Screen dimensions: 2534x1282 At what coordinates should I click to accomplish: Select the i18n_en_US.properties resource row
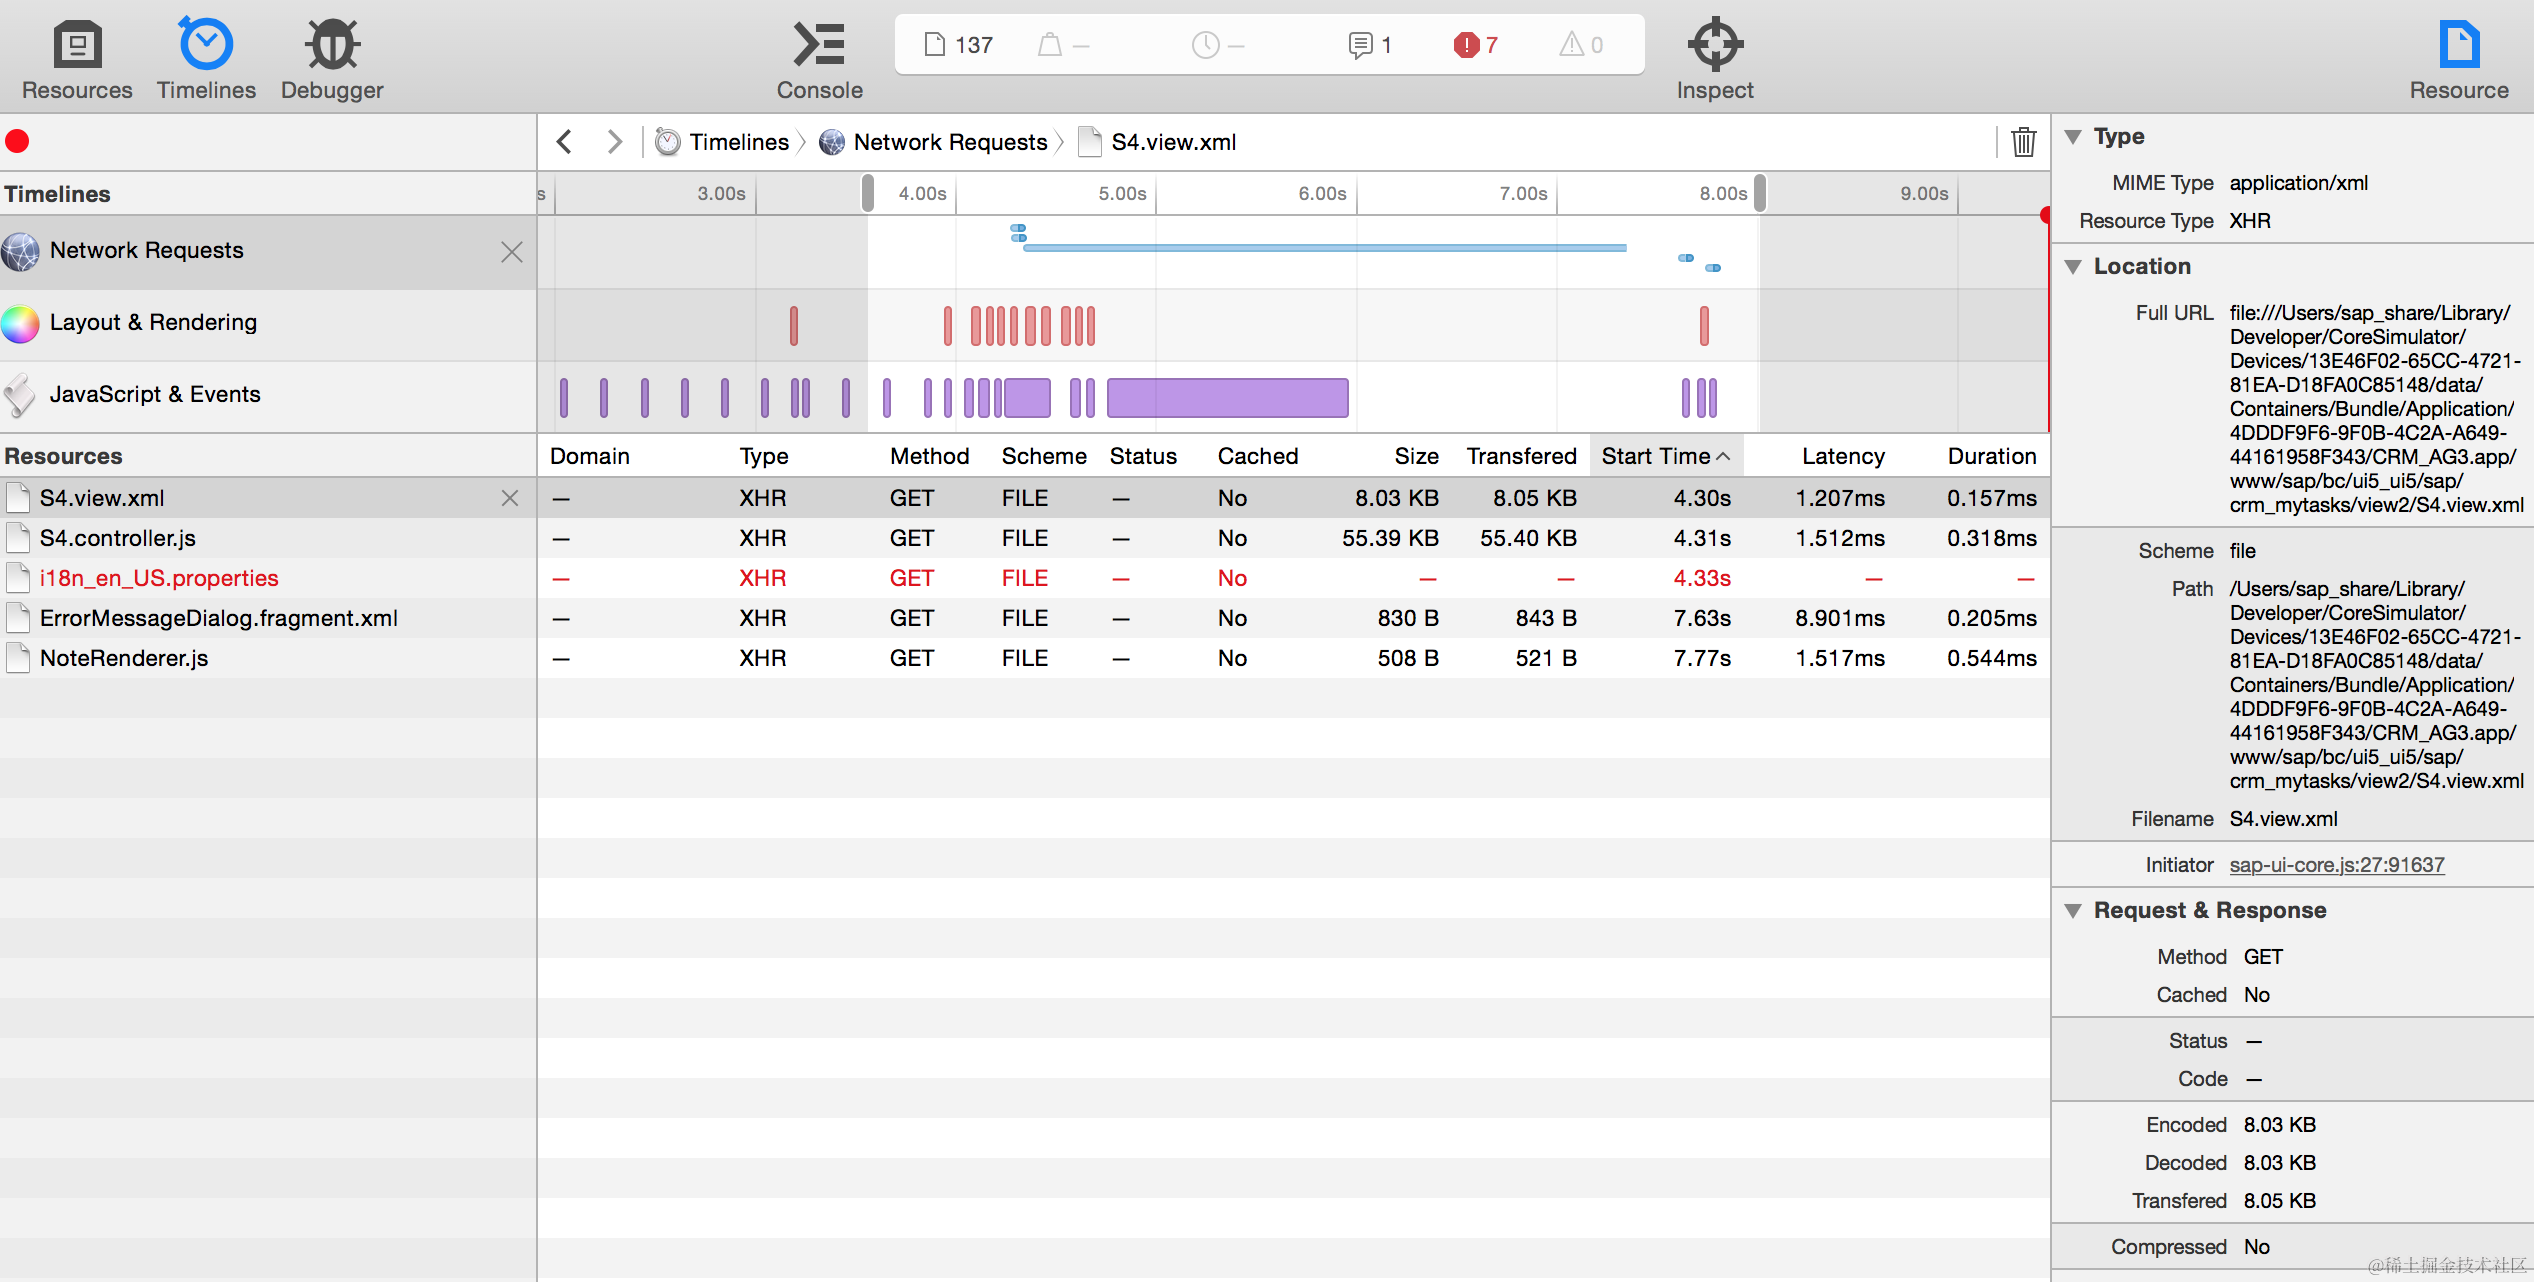(x=159, y=578)
